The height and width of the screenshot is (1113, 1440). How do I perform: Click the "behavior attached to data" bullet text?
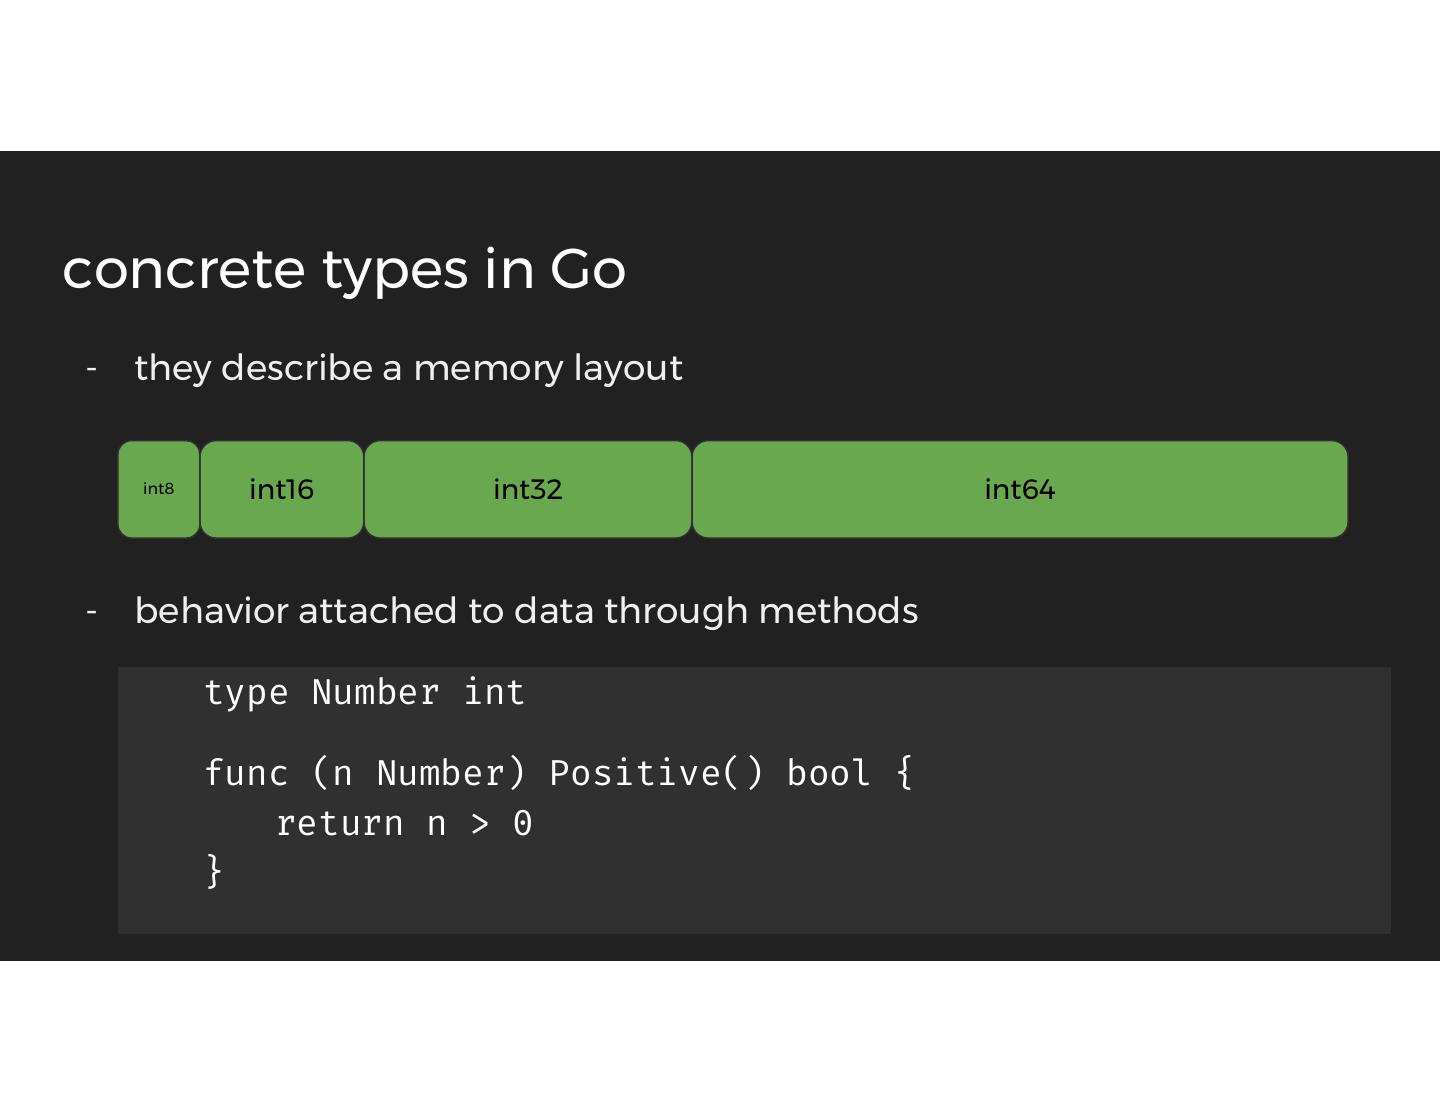click(x=526, y=611)
